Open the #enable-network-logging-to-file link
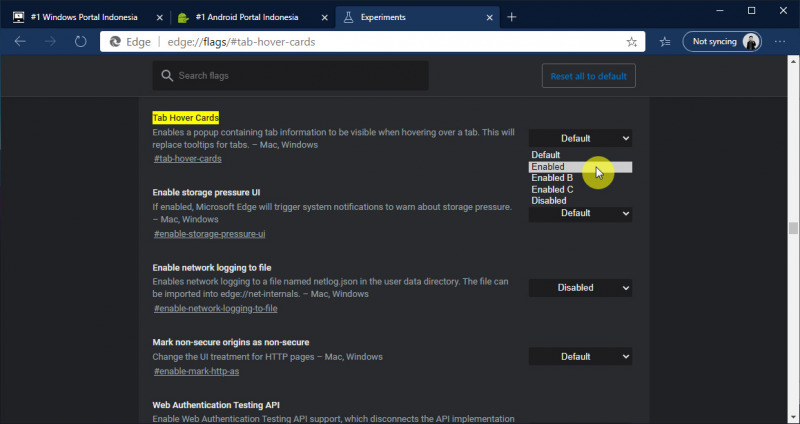800x424 pixels. (x=215, y=309)
